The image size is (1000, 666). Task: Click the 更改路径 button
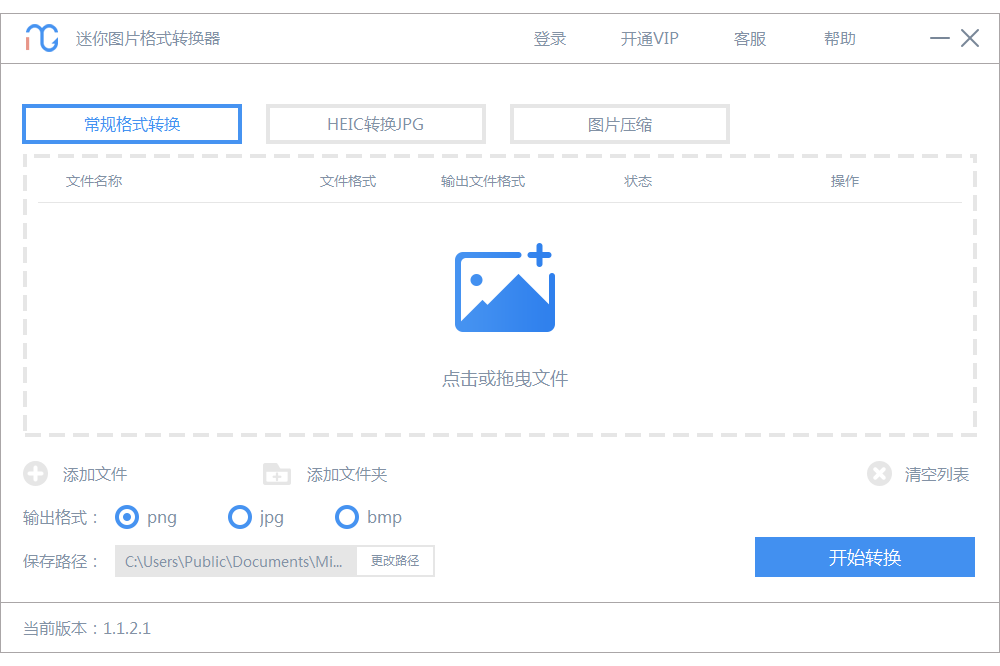pos(395,561)
